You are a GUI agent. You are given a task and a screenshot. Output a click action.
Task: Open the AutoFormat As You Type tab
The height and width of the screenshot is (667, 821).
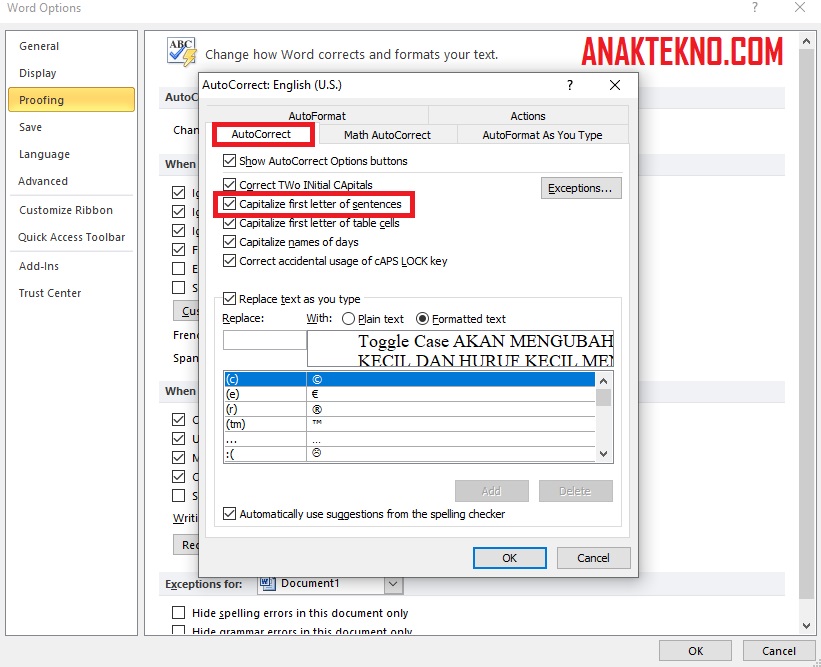pos(542,135)
